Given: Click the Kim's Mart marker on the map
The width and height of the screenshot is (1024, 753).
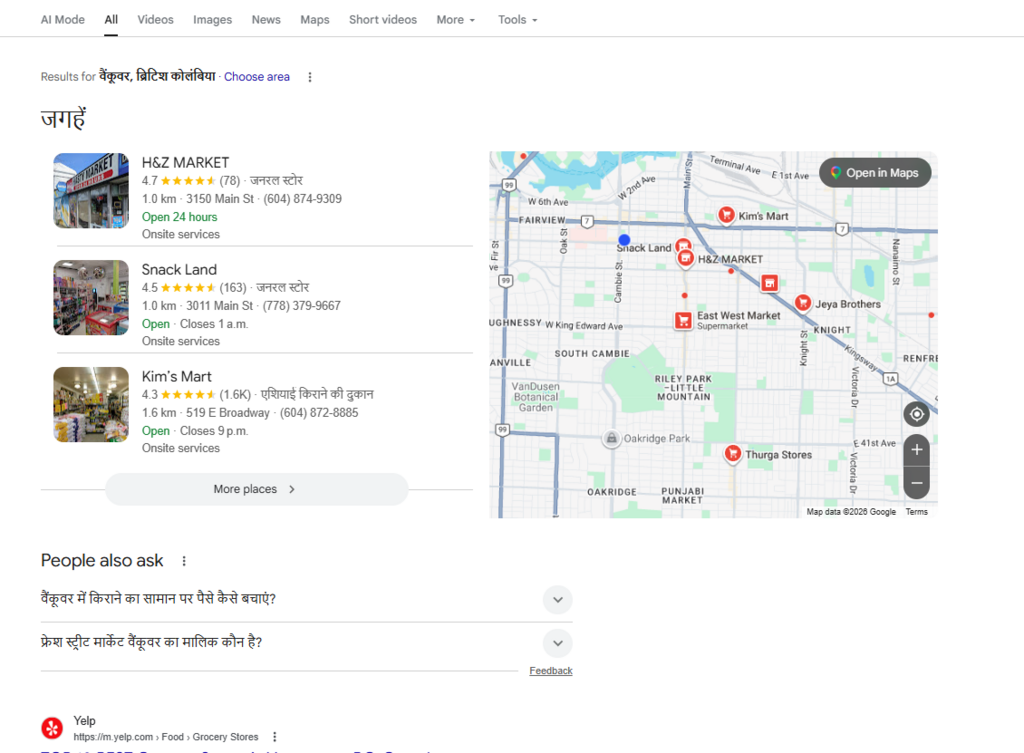Looking at the screenshot, I should (726, 213).
